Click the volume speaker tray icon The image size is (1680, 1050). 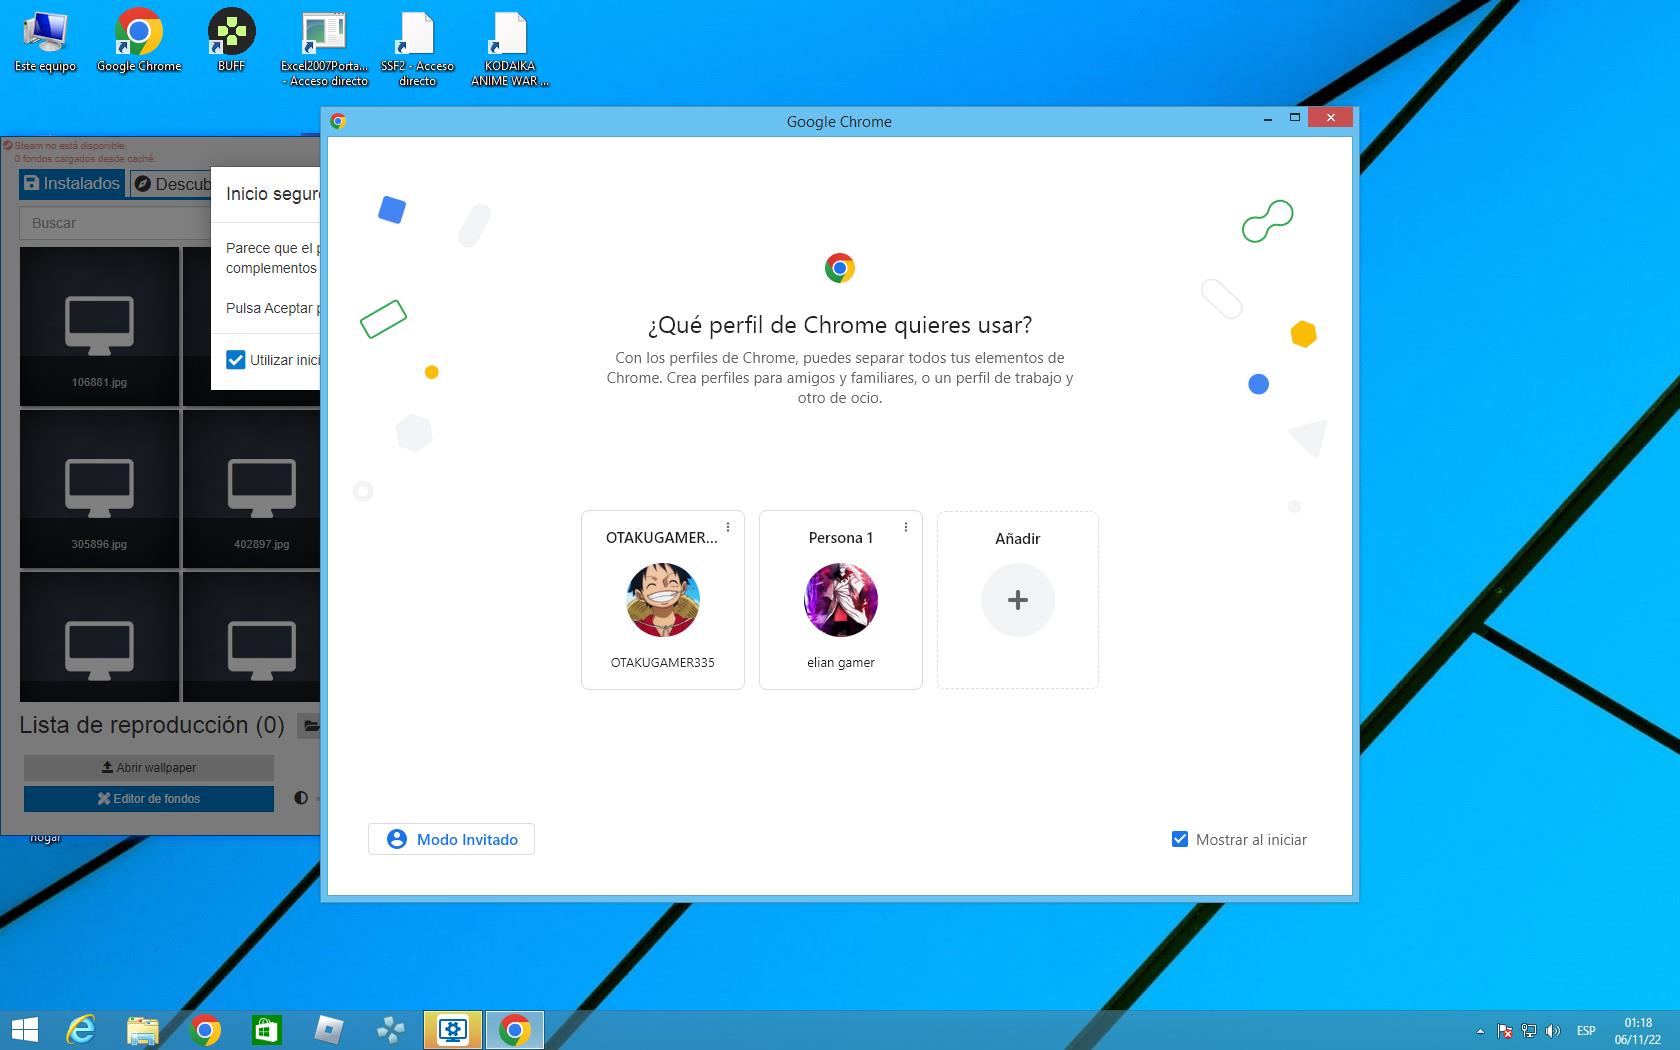(x=1552, y=1031)
